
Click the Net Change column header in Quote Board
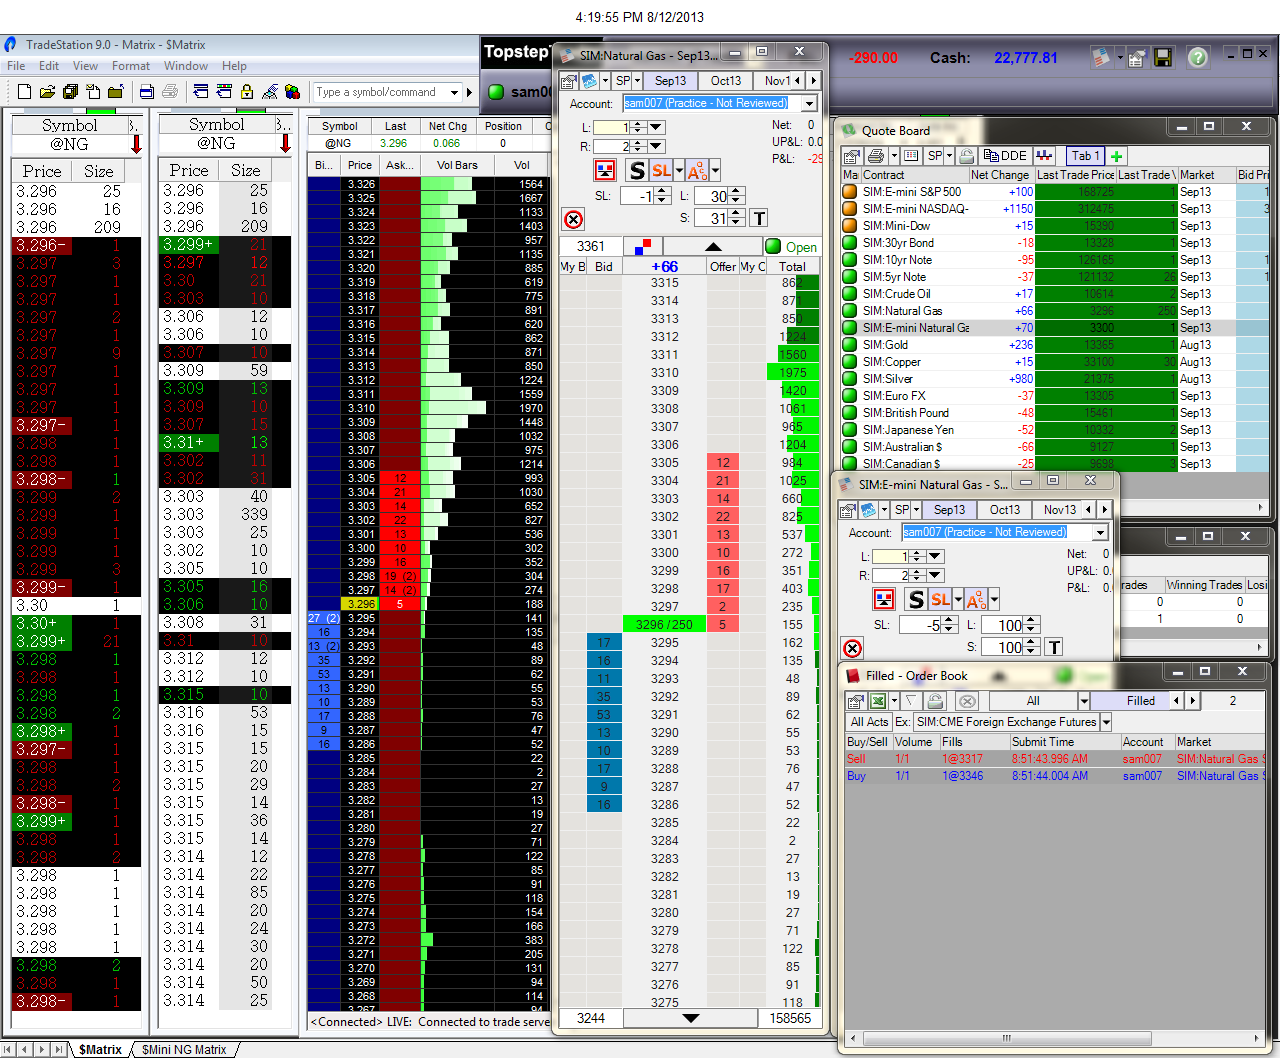[x=1000, y=175]
